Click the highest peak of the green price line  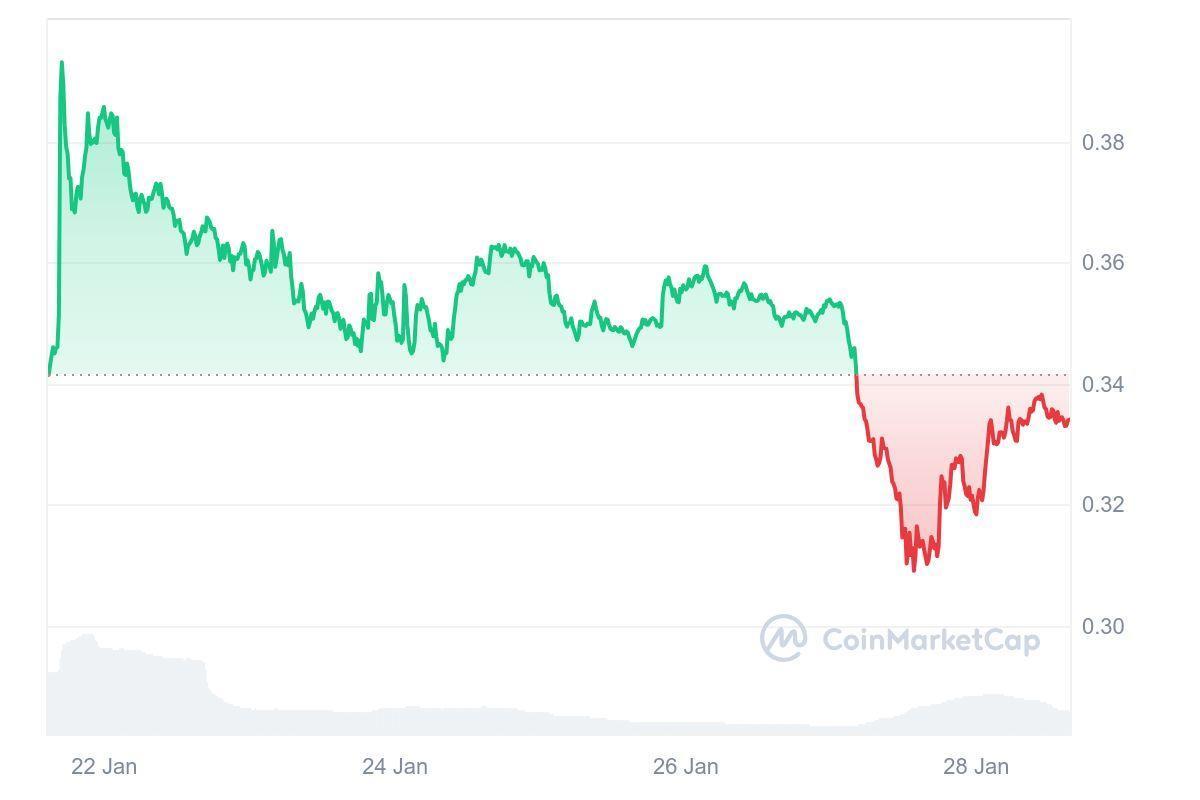[x=62, y=63]
